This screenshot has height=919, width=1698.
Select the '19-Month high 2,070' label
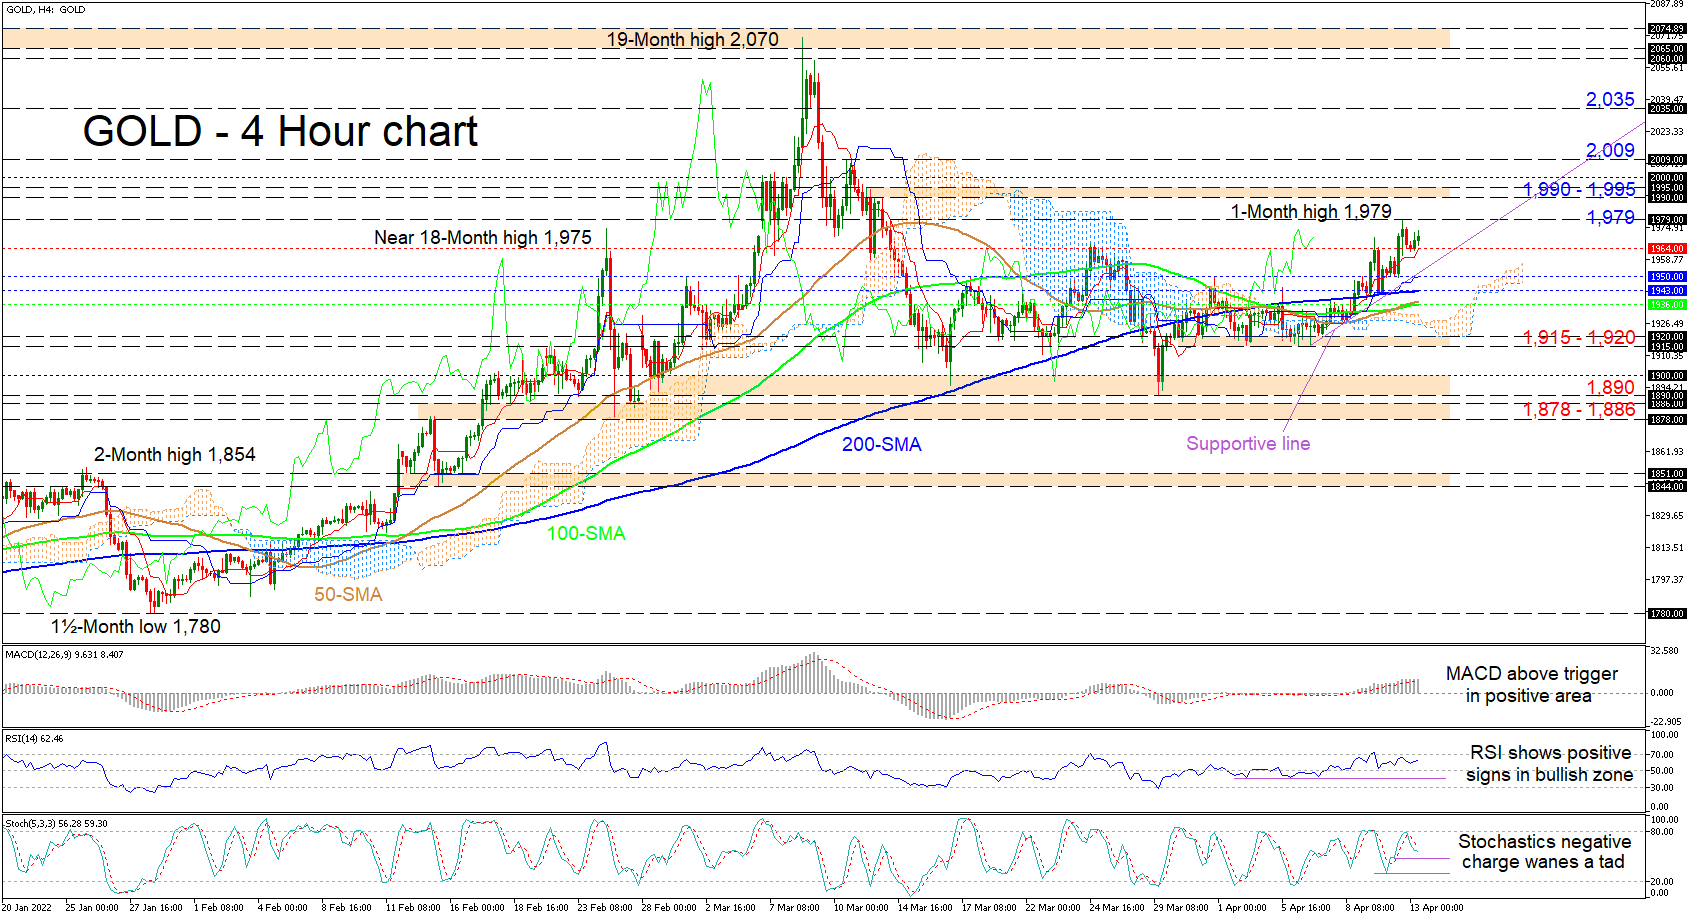pos(692,39)
